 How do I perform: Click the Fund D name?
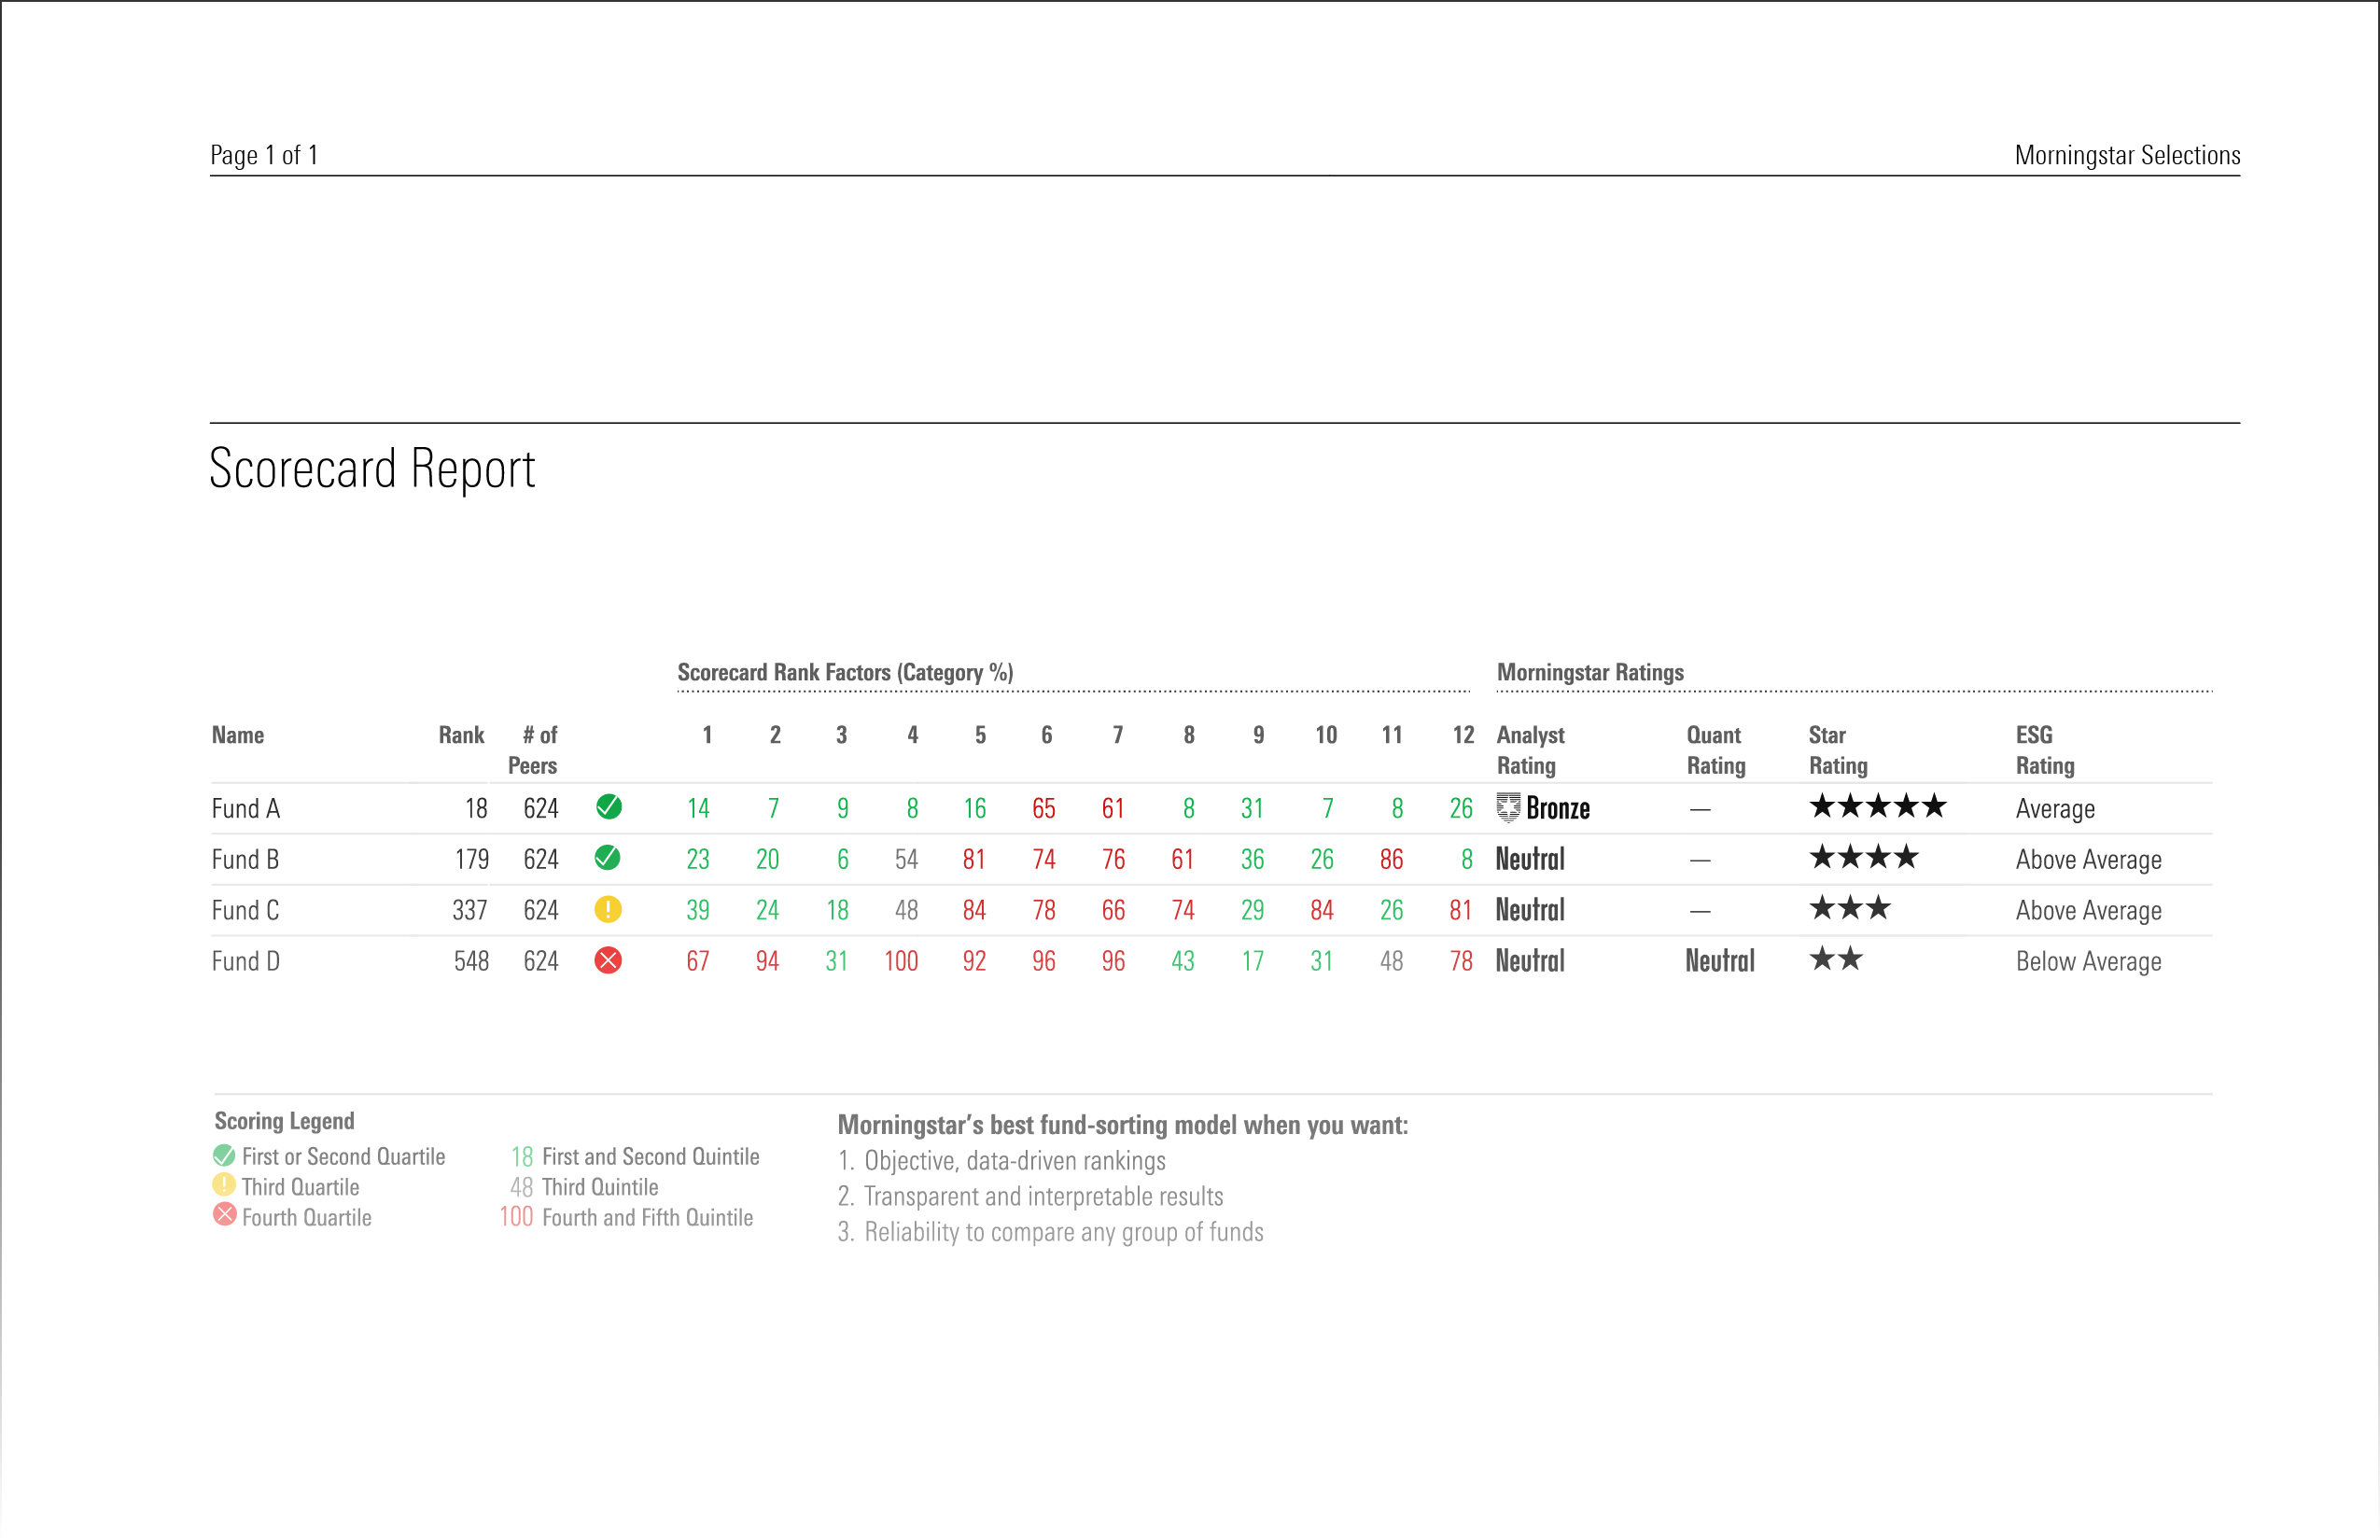(x=245, y=961)
